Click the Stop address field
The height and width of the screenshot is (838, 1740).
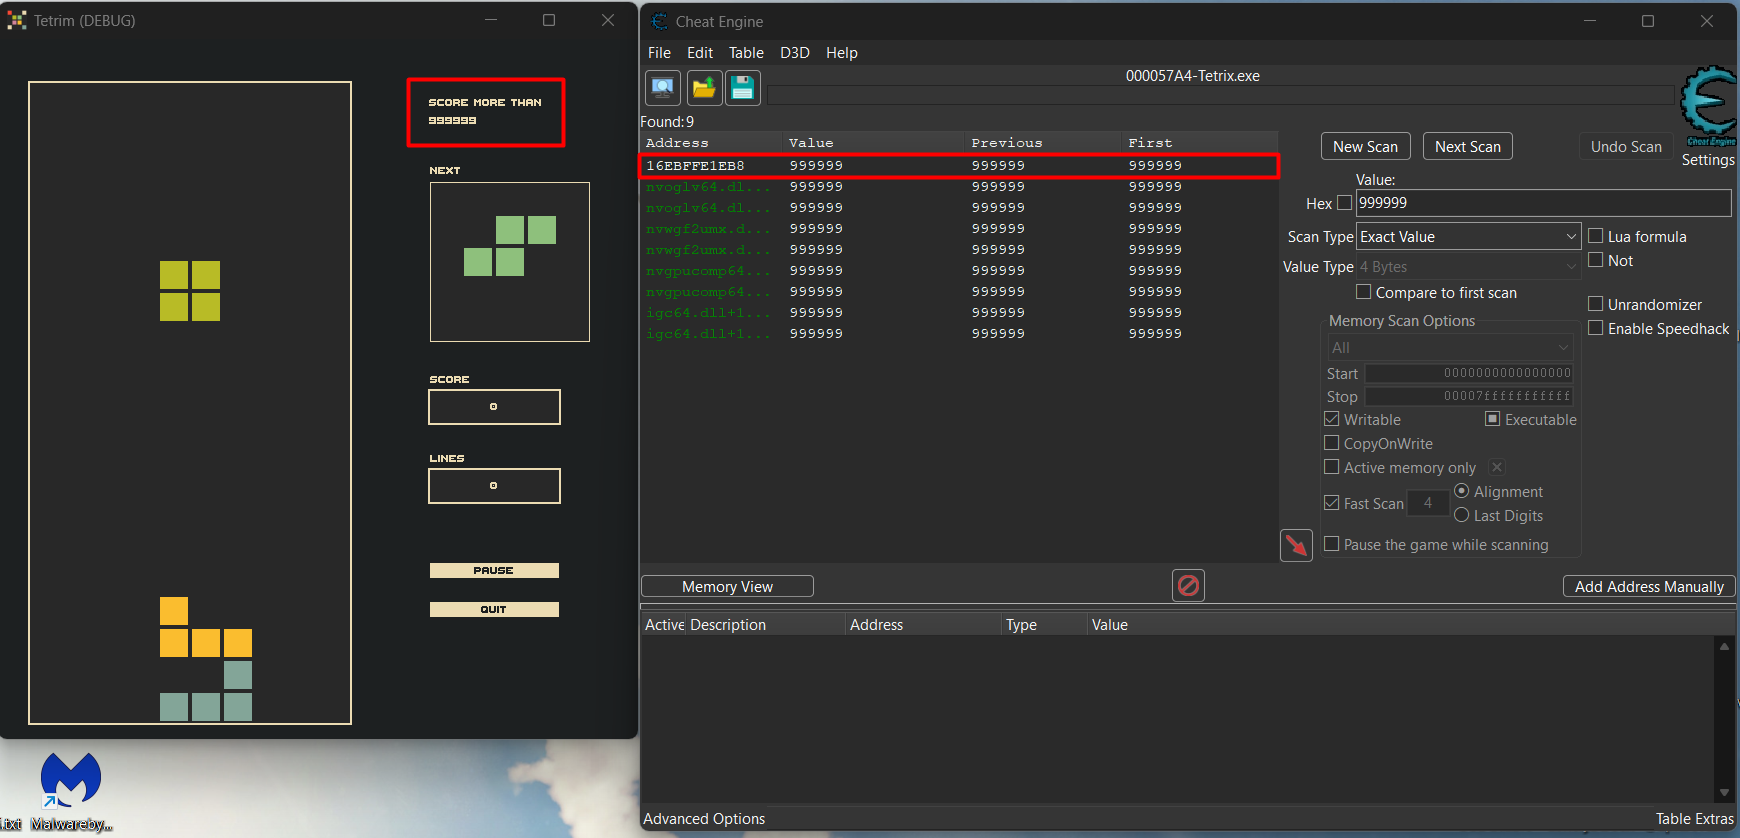[1469, 396]
